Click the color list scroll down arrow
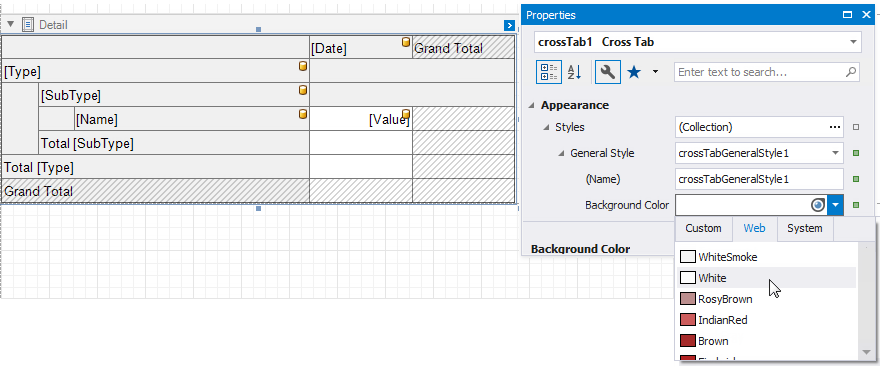 [x=867, y=352]
